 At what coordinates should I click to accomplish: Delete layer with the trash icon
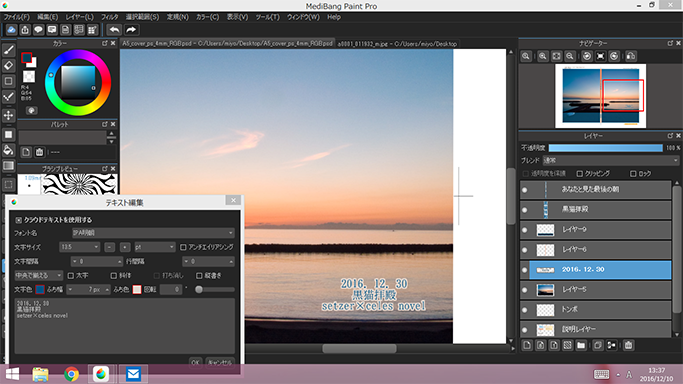628,345
